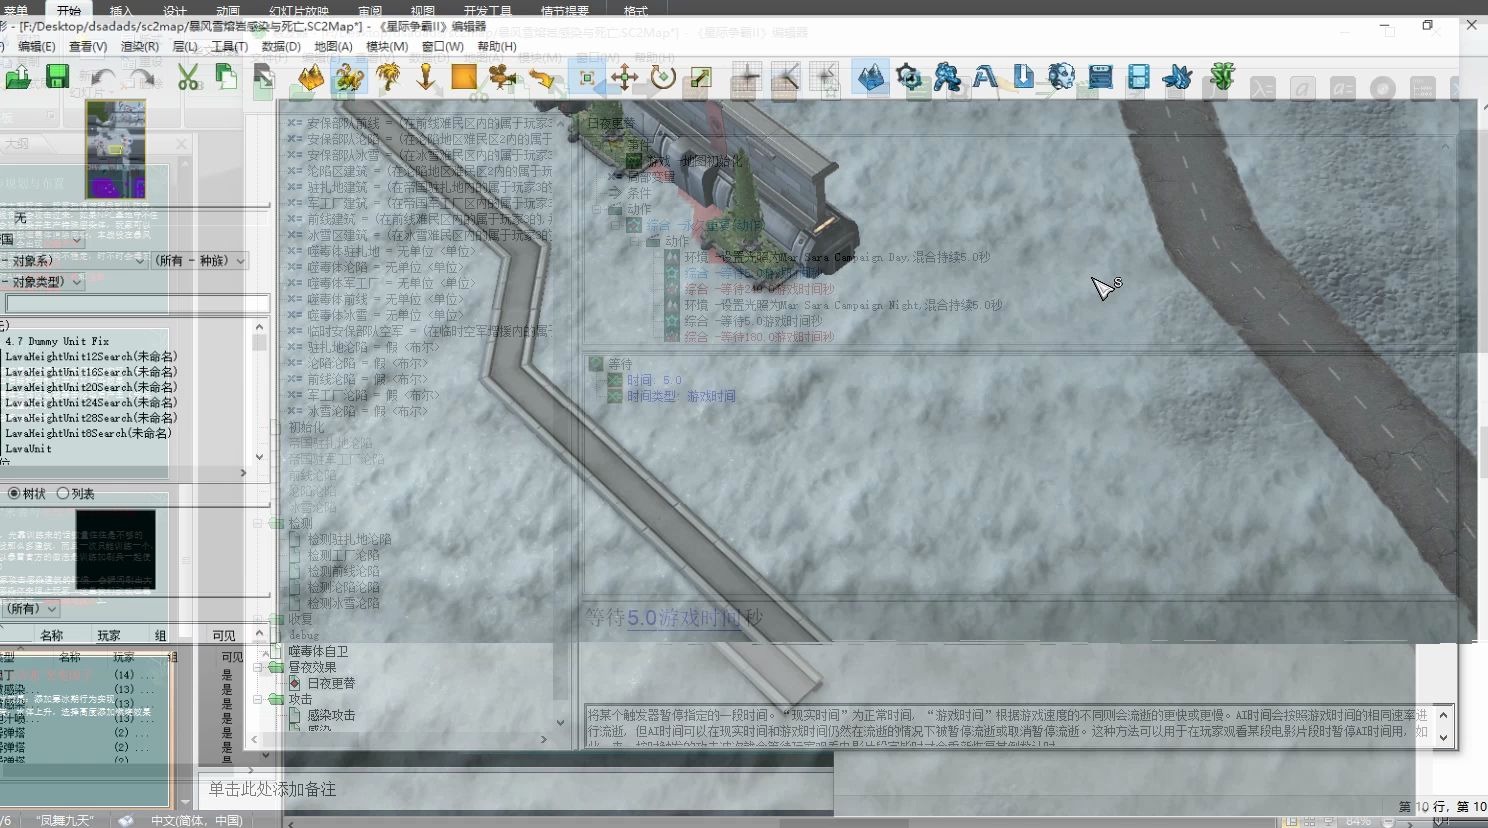
Task: Click the redo arrow icon
Action: coord(141,77)
